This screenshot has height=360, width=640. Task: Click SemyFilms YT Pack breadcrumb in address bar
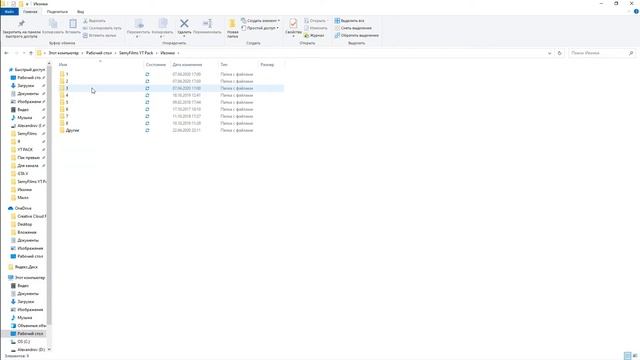click(136, 53)
